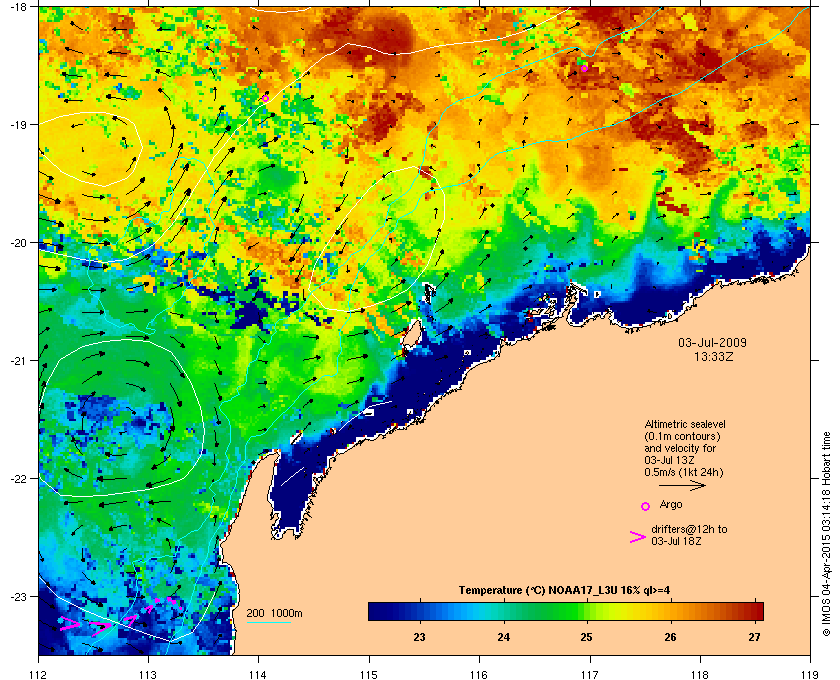Screen dimensions: 840x680
Task: Click longitude axis label 117
Action: tap(590, 675)
